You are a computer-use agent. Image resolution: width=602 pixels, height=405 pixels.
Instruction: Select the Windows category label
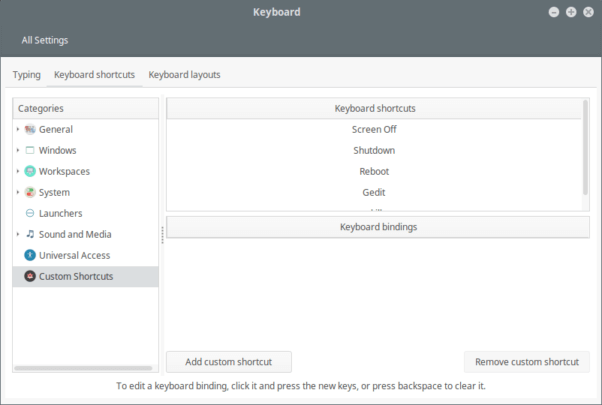point(58,150)
